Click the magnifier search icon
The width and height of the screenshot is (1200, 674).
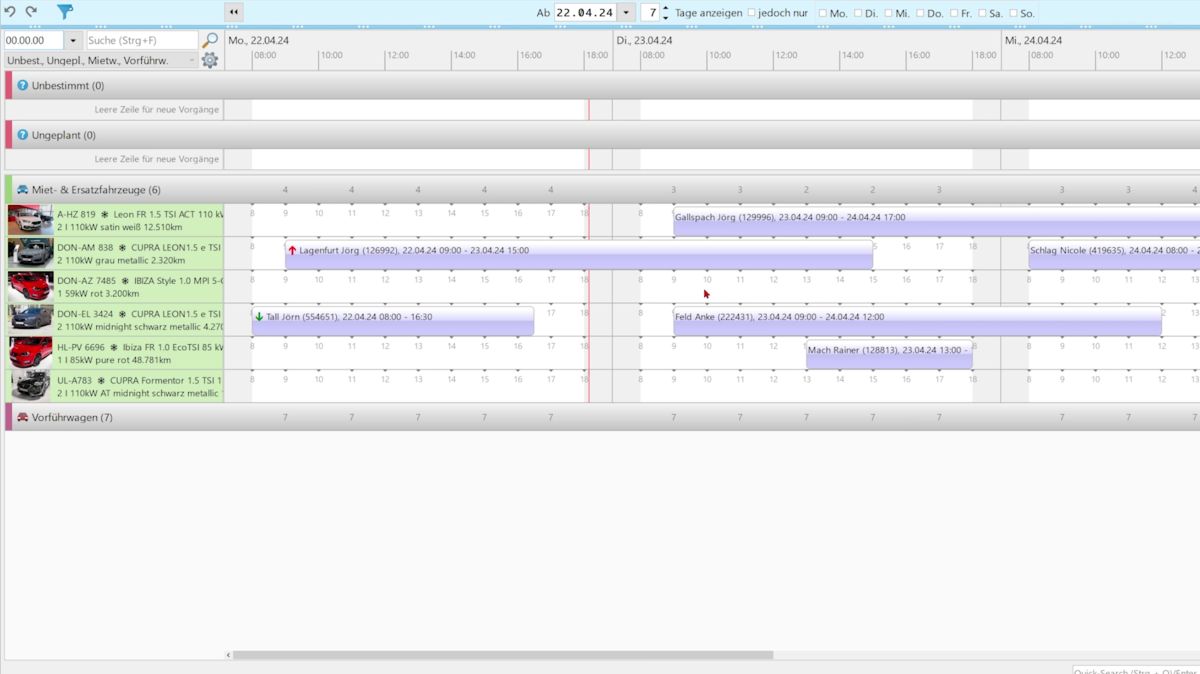210,40
